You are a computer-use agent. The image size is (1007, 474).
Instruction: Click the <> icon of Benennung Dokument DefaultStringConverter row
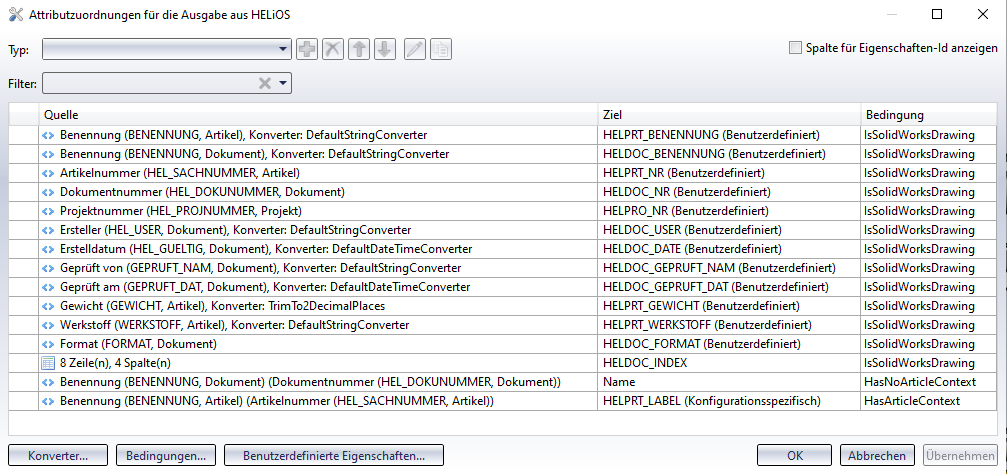click(x=48, y=154)
